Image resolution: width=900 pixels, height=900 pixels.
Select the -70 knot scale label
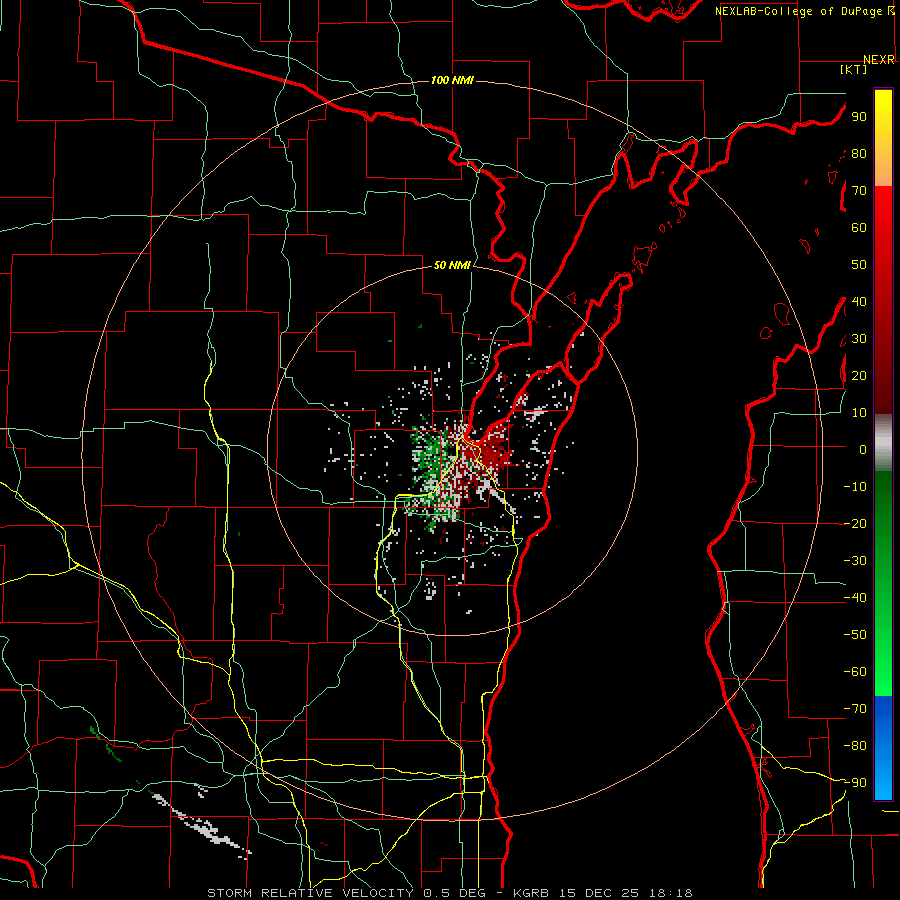tap(855, 709)
